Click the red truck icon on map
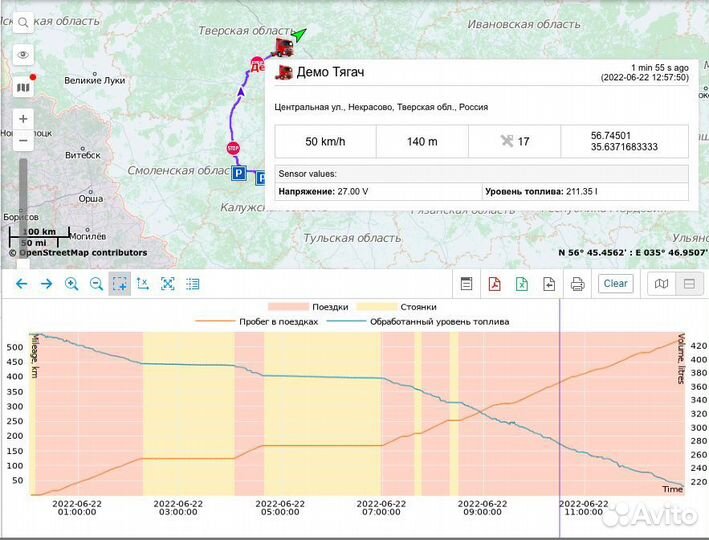 283,48
